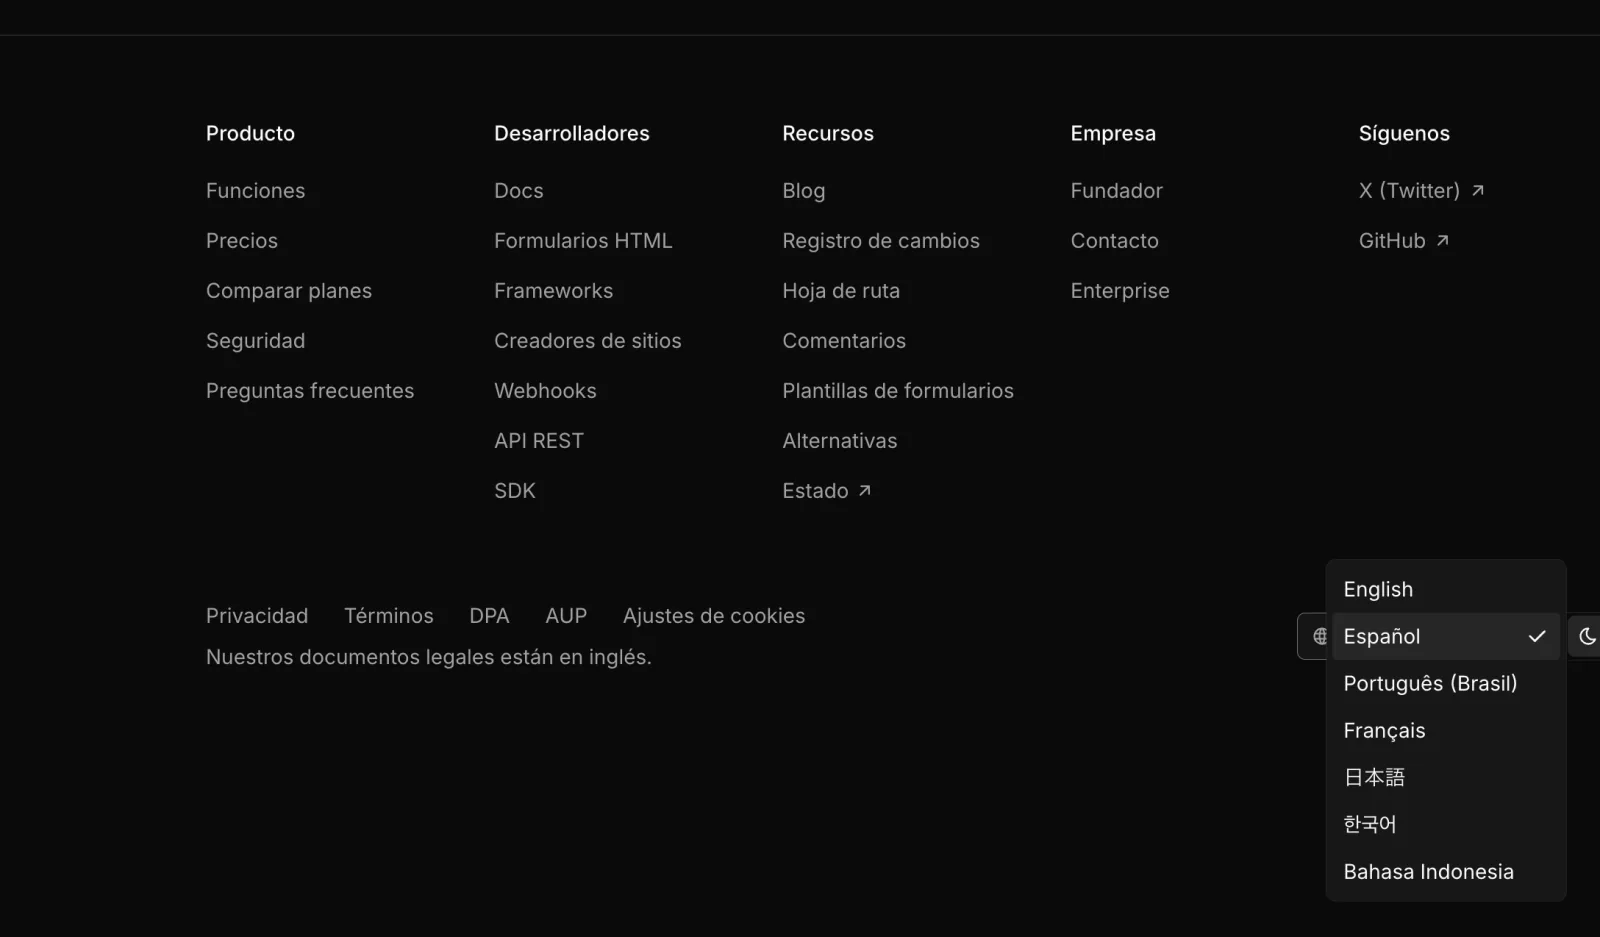Select Bahasa Indonesia language option
Viewport: 1600px width, 937px height.
[1446, 871]
